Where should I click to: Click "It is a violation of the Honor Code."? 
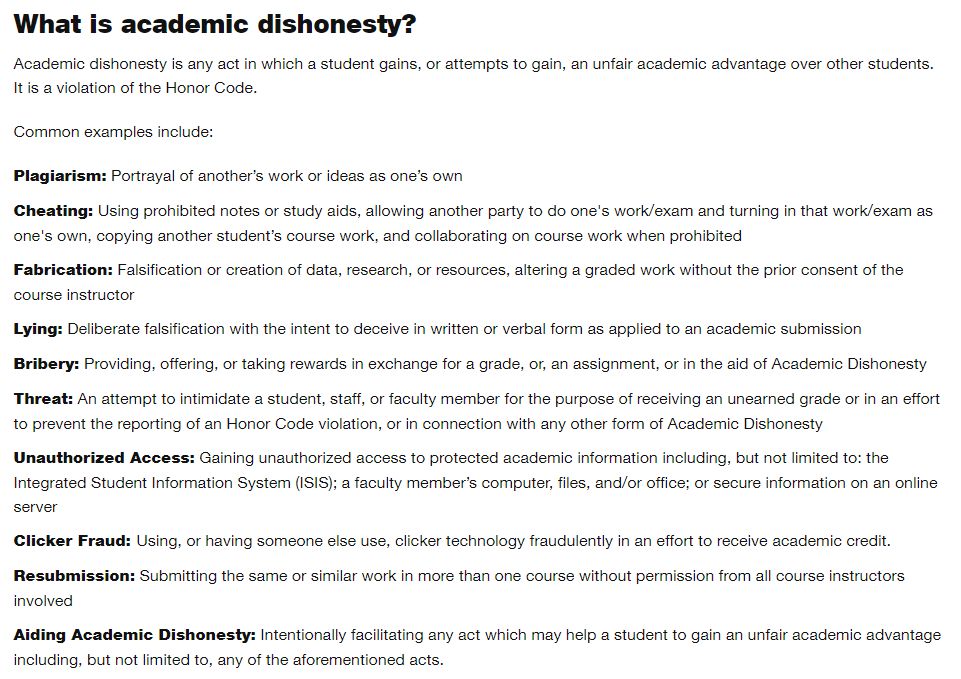pyautogui.click(x=135, y=88)
